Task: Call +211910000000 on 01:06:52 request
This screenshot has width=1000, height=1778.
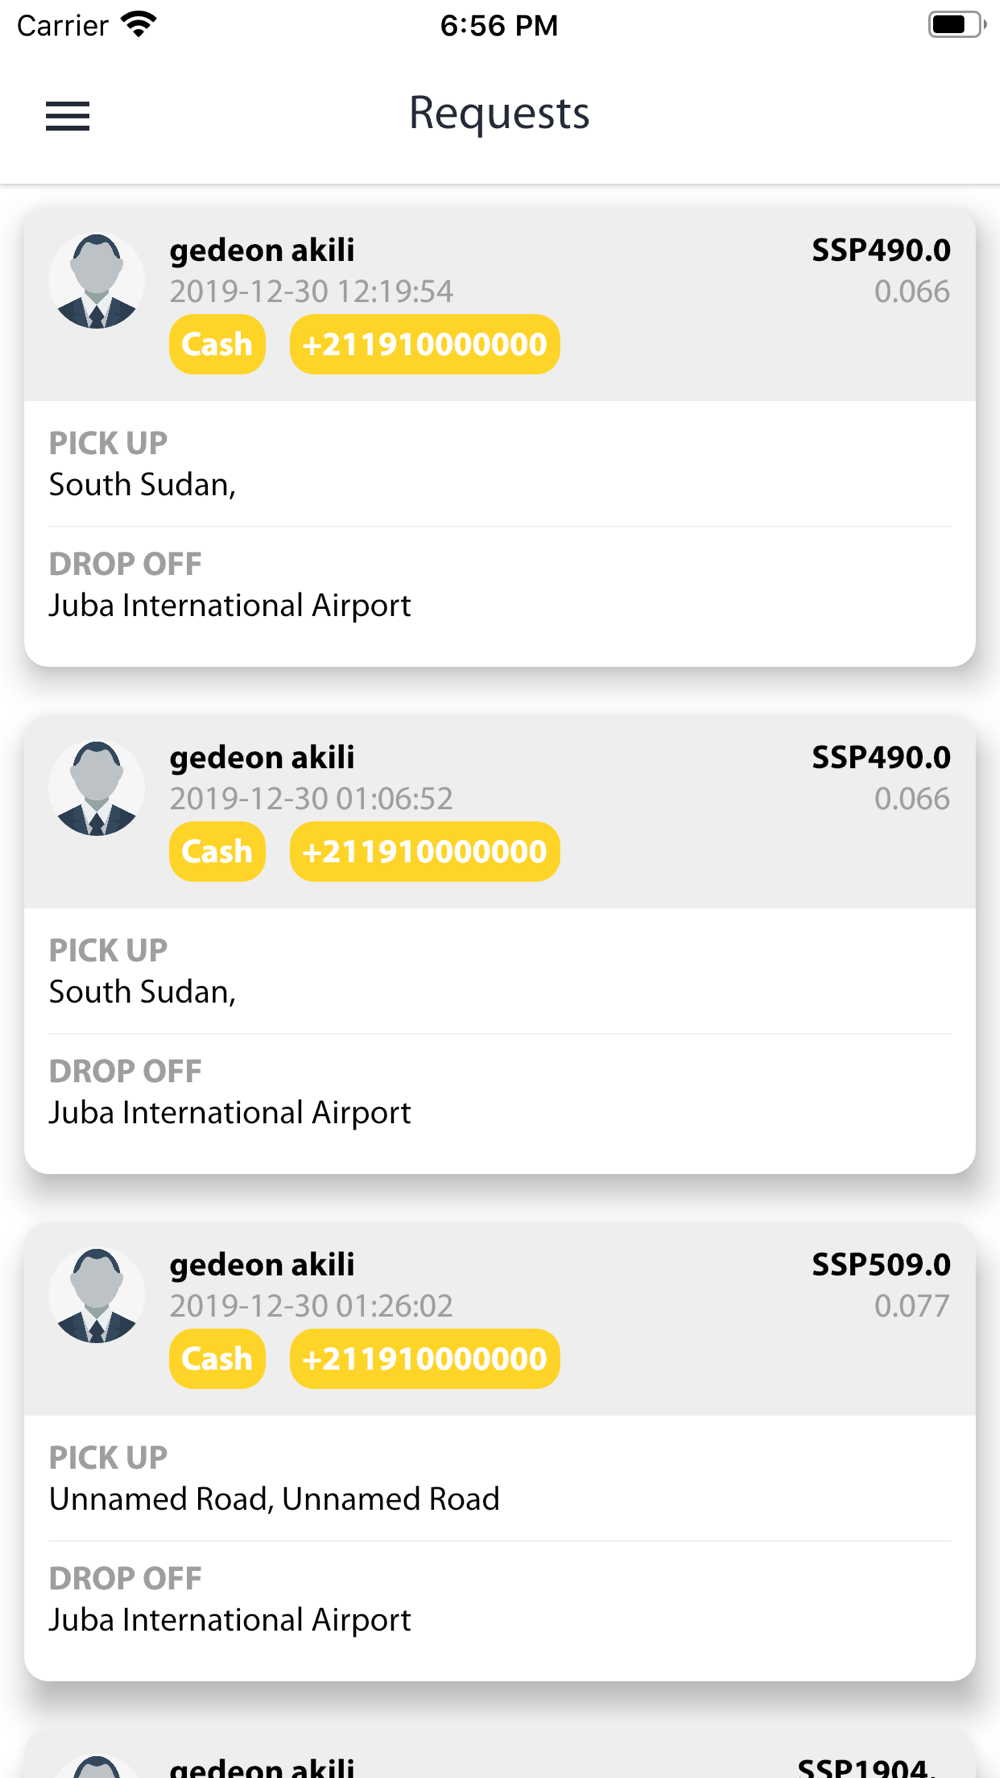Action: pos(424,851)
